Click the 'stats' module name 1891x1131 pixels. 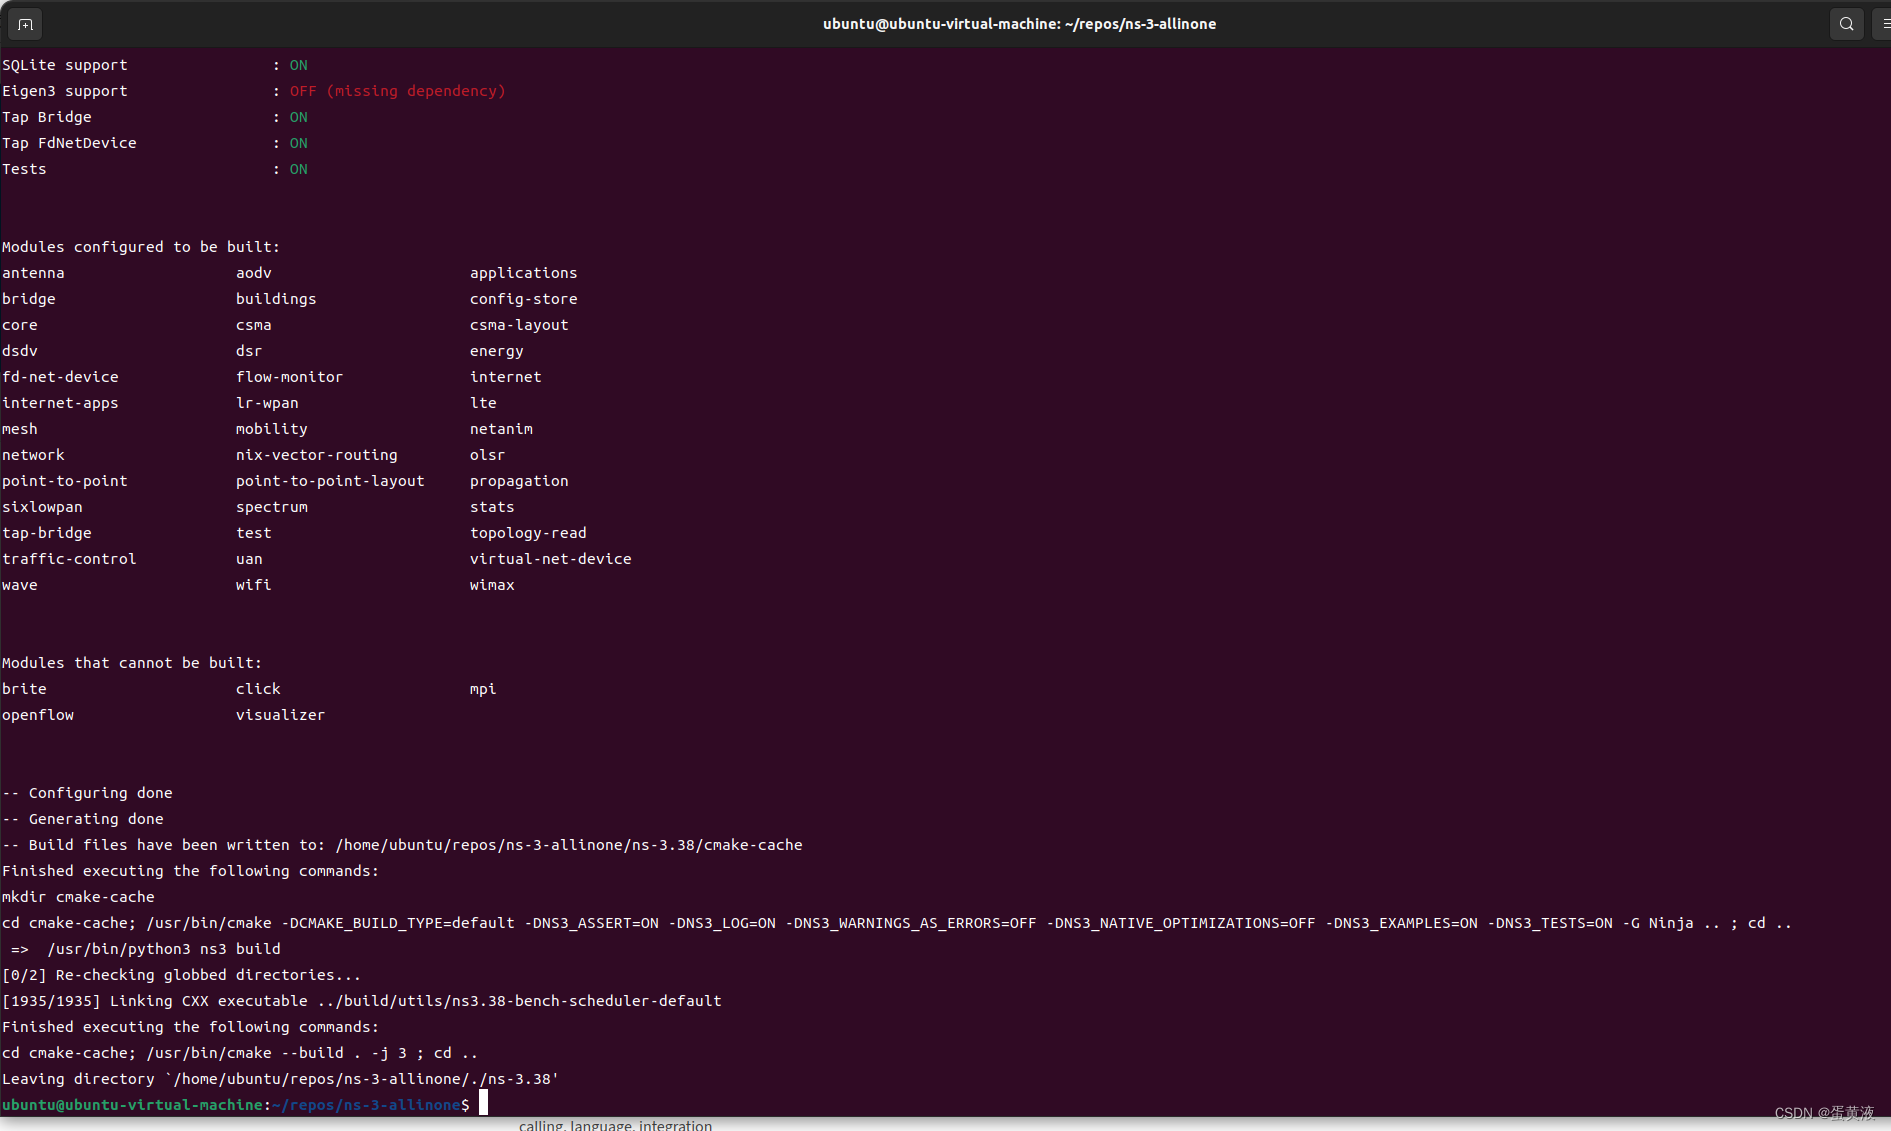pyautogui.click(x=492, y=507)
